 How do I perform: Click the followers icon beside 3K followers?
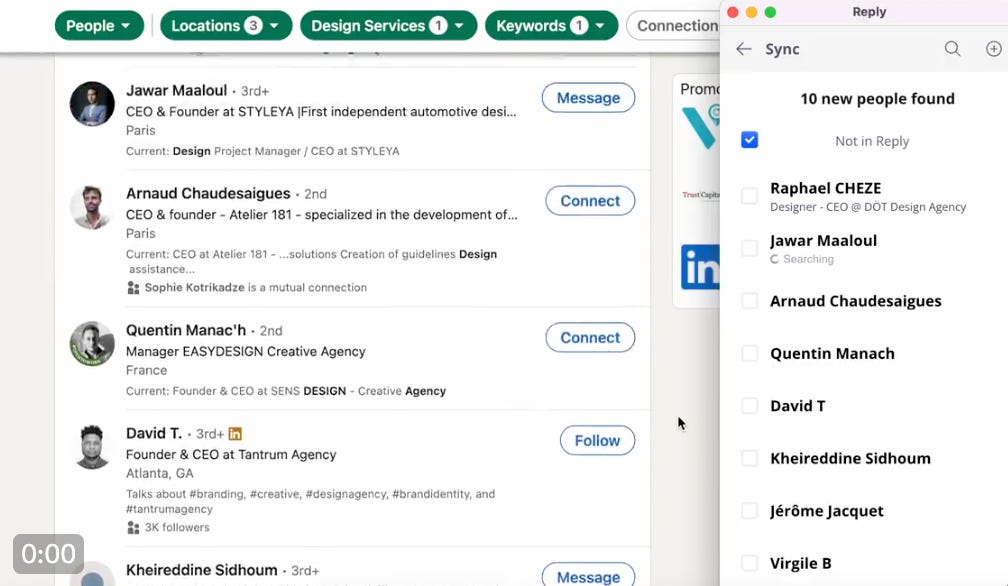pos(133,528)
